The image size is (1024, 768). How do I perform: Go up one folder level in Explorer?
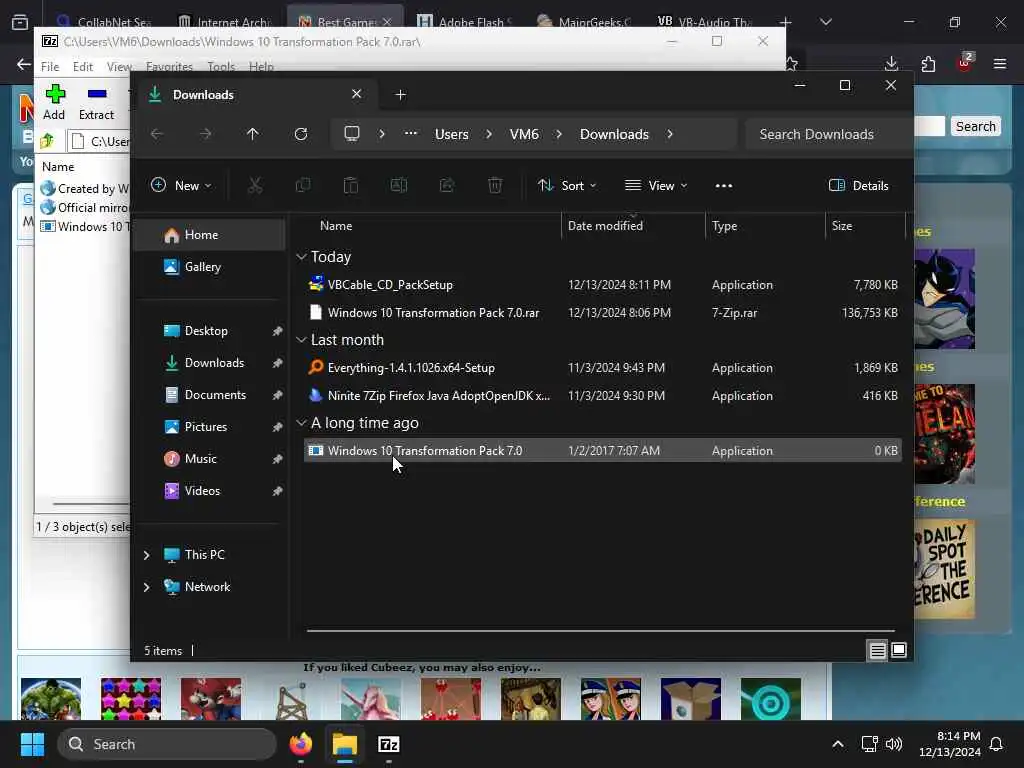click(x=253, y=134)
